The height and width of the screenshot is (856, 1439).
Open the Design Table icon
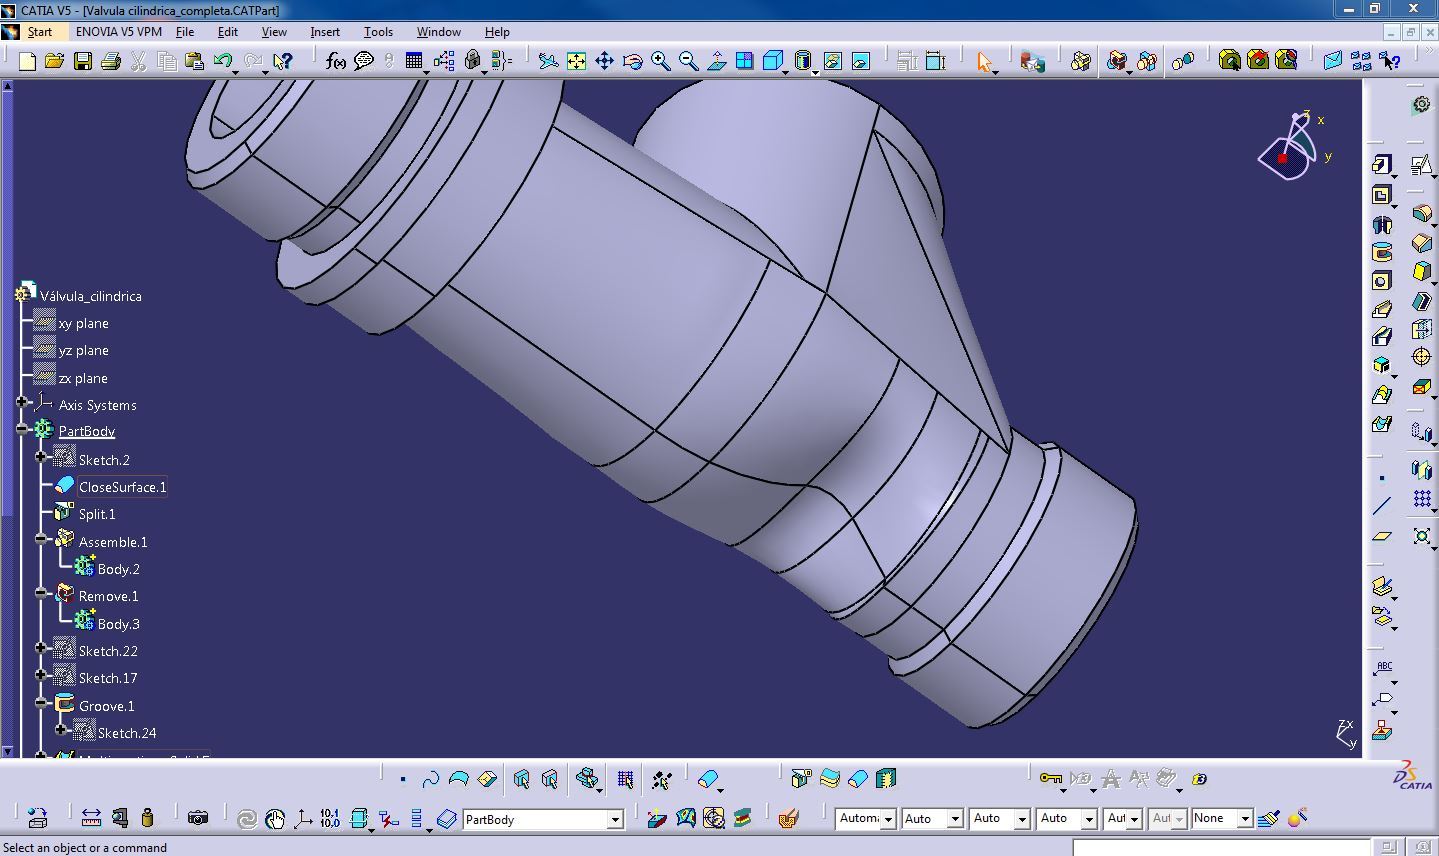[415, 62]
